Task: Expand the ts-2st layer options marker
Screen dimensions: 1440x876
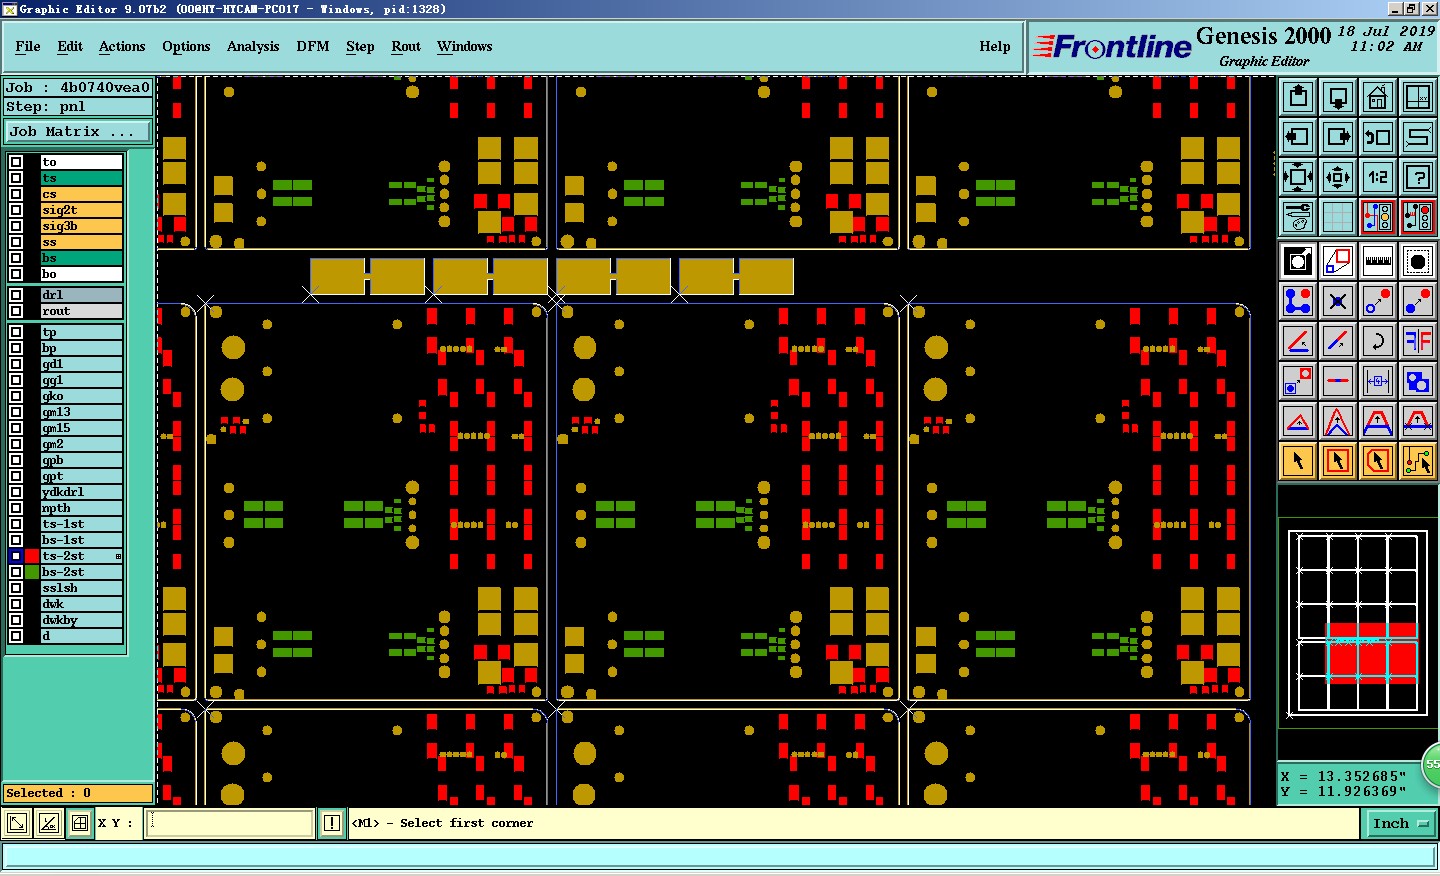Action: [x=118, y=556]
